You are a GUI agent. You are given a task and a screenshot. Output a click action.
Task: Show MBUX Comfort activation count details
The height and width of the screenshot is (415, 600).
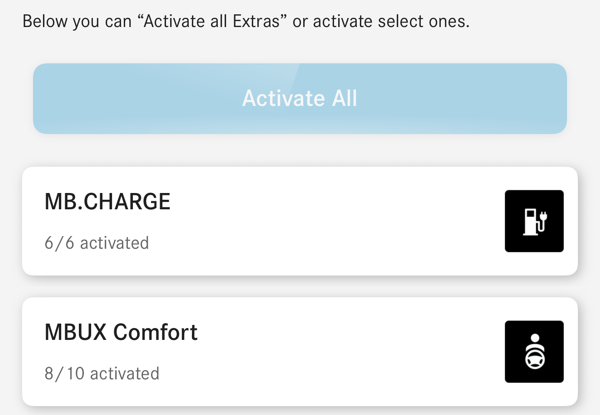tap(102, 373)
